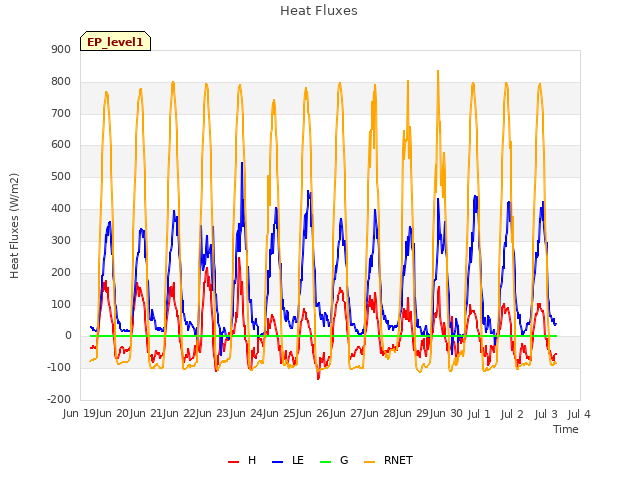Toggle the RNET series legend entry
The image size is (640, 480).
(389, 460)
